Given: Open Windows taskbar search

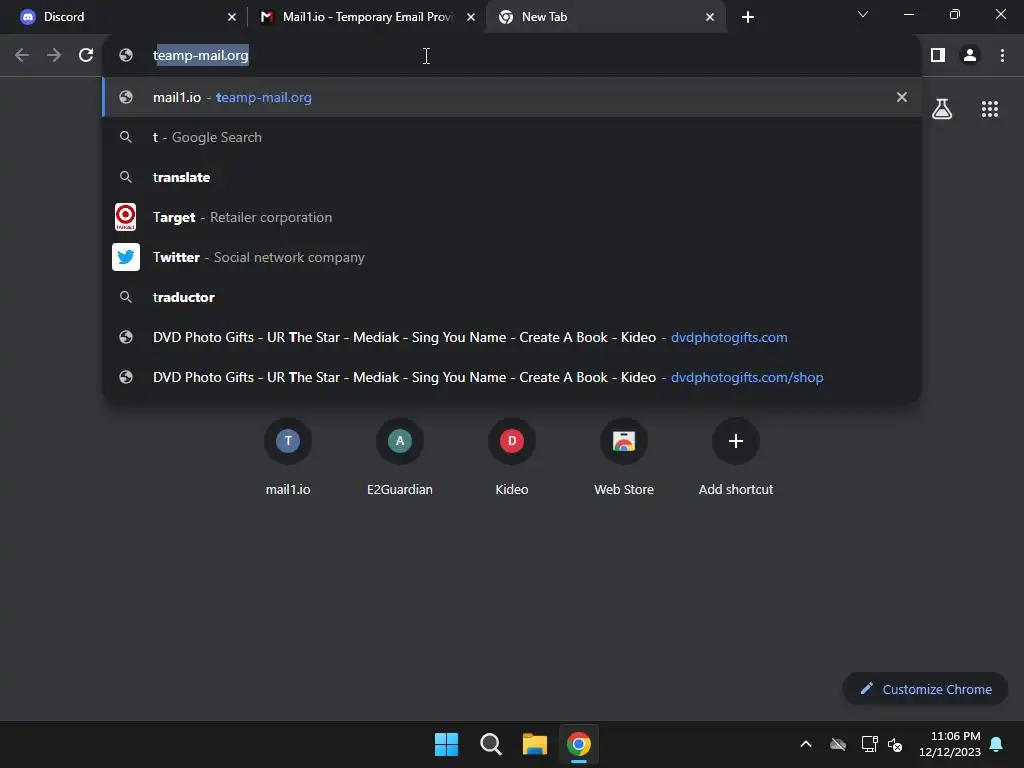Looking at the screenshot, I should [490, 744].
